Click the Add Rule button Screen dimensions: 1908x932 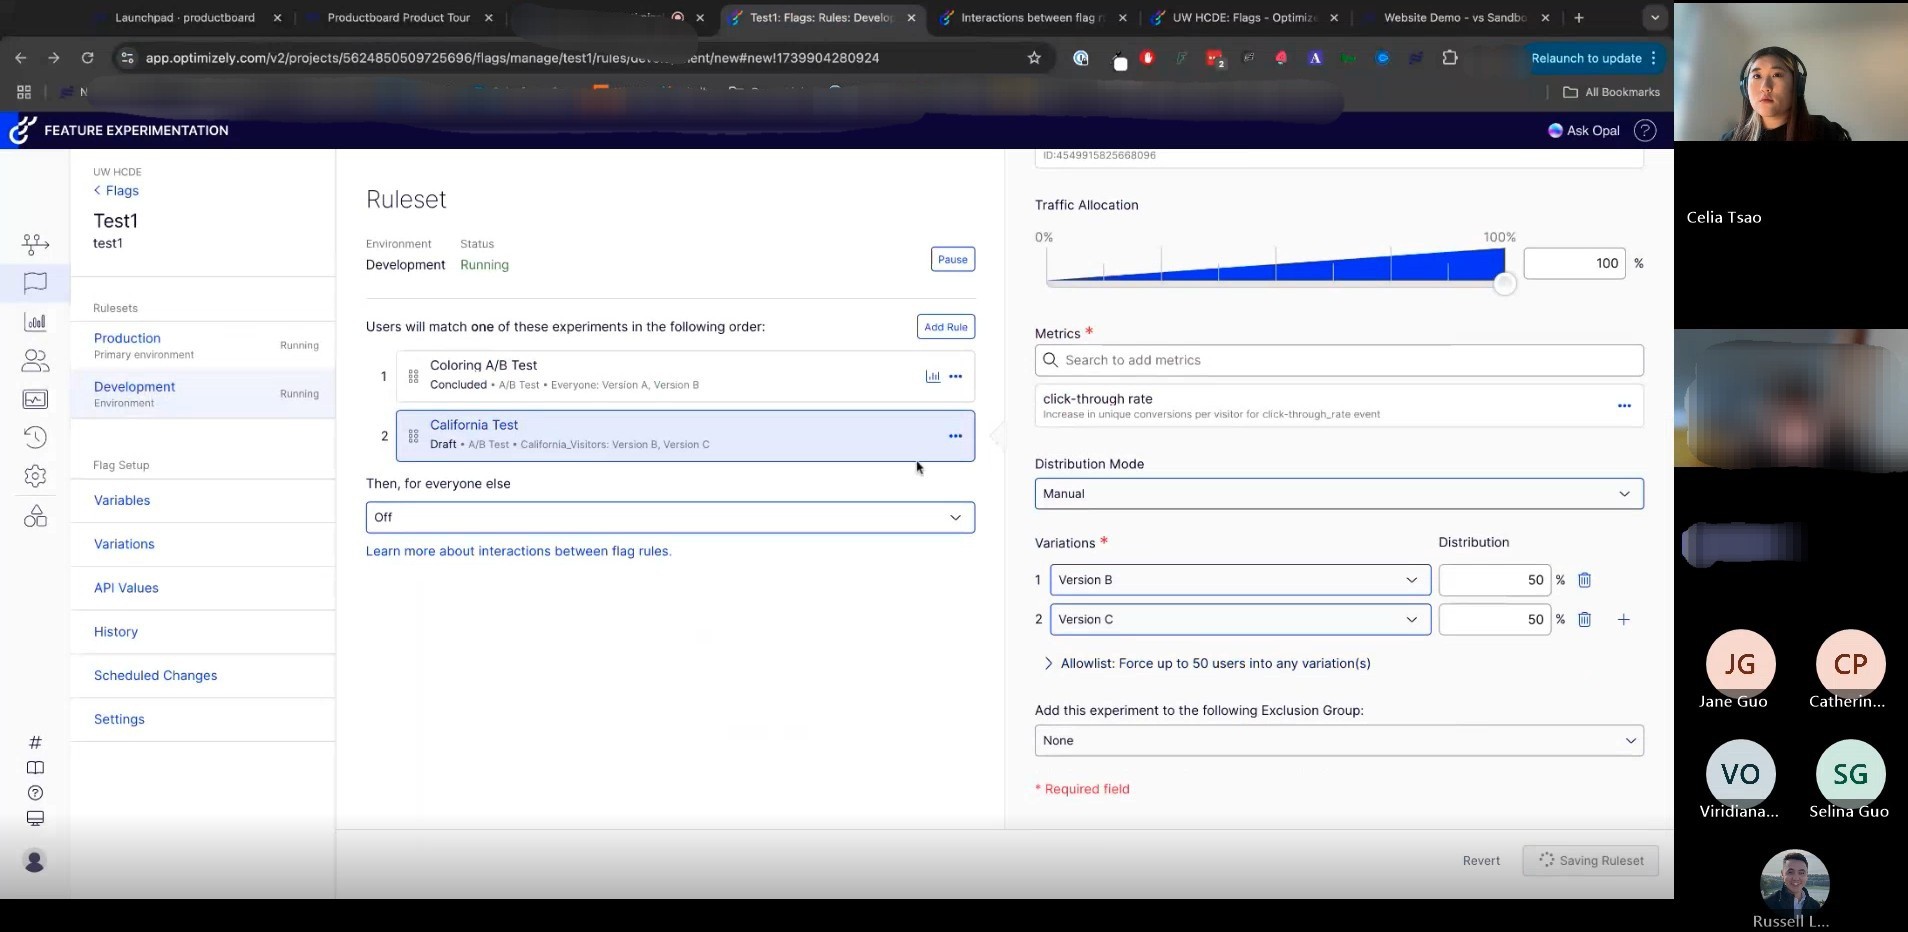point(946,327)
